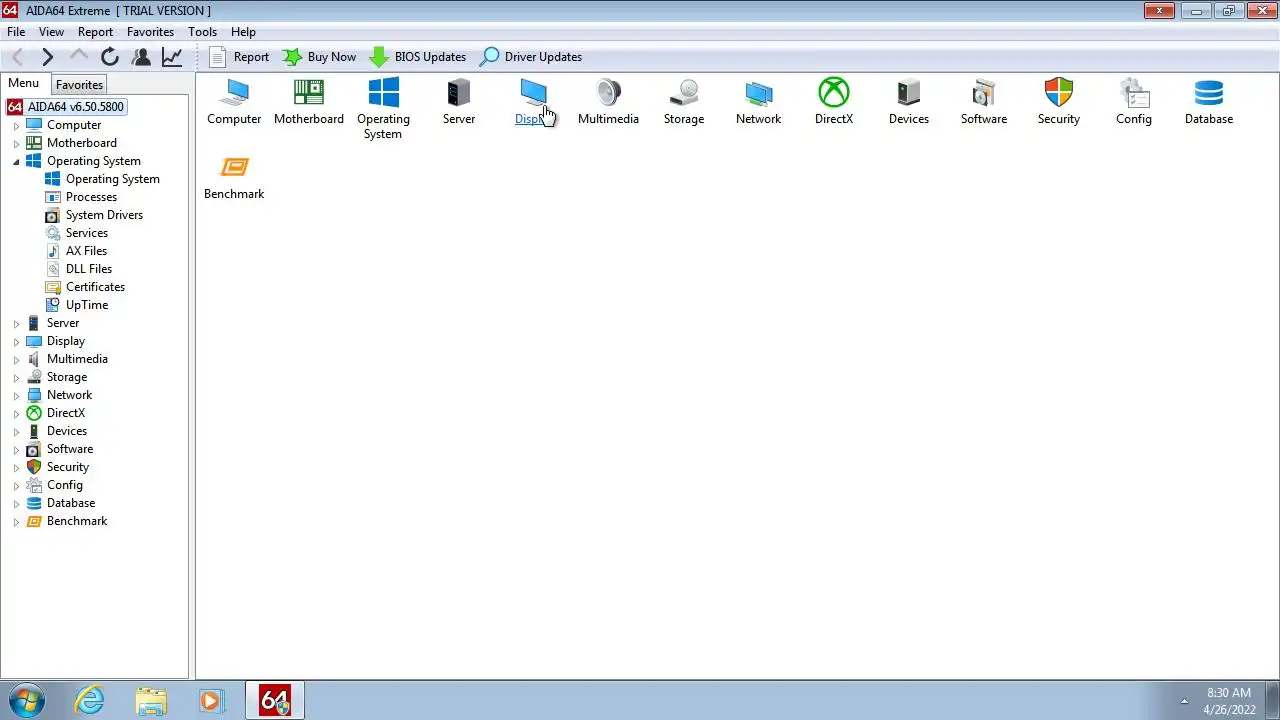Click the BIOS Updates button

click(x=417, y=57)
